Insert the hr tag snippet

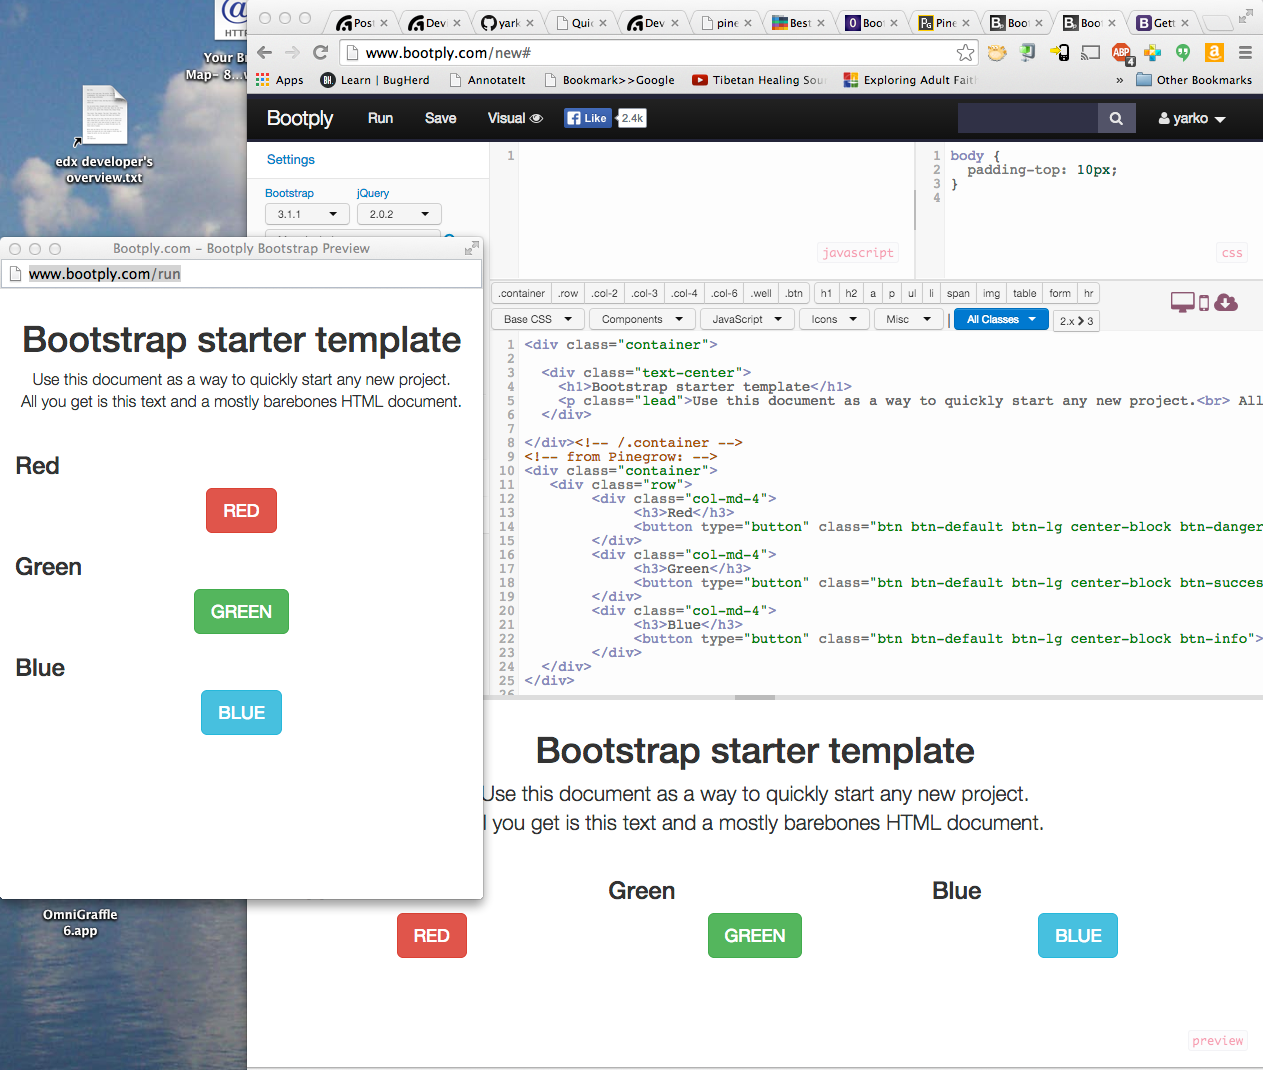[1088, 293]
